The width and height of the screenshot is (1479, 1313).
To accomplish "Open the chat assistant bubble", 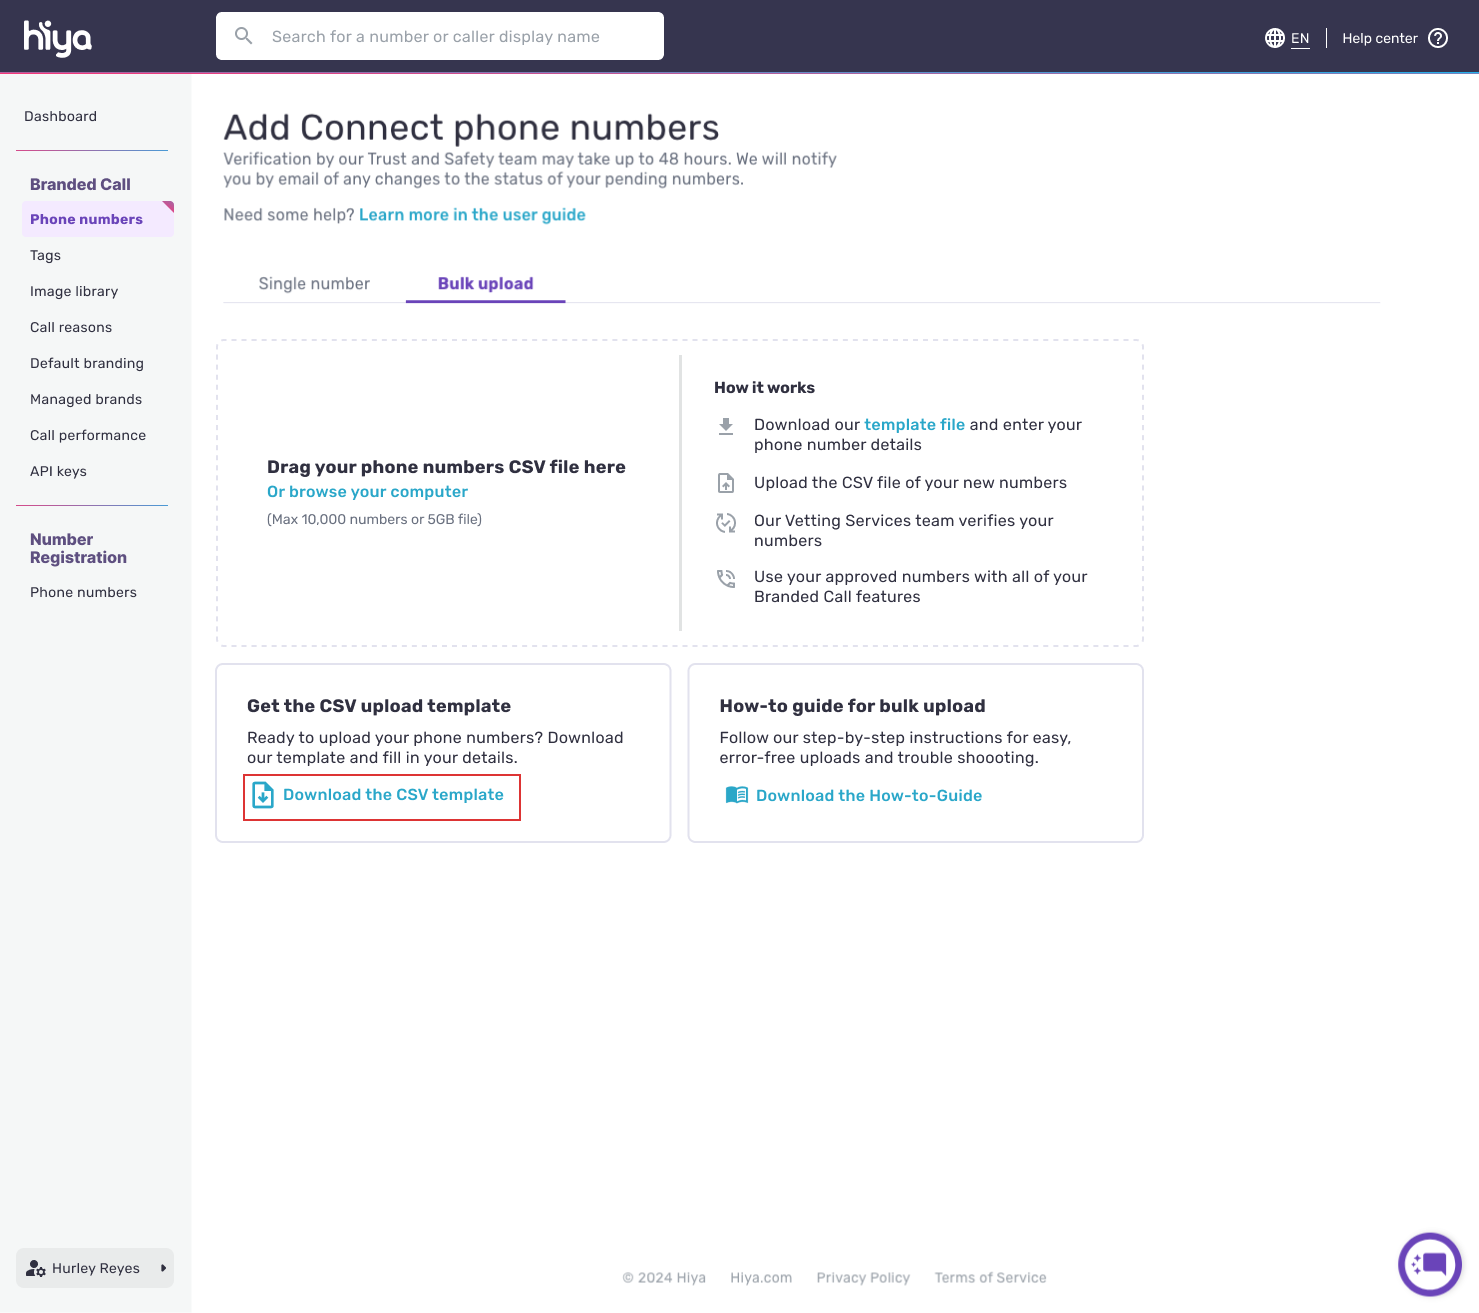I will tap(1430, 1264).
